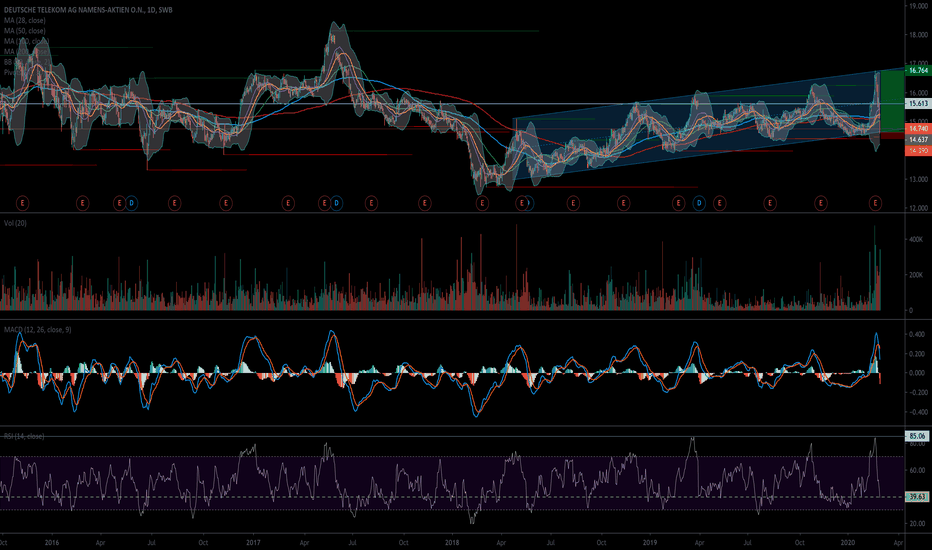Click the earnings E marker beside the 2016 dividend

click(119, 203)
